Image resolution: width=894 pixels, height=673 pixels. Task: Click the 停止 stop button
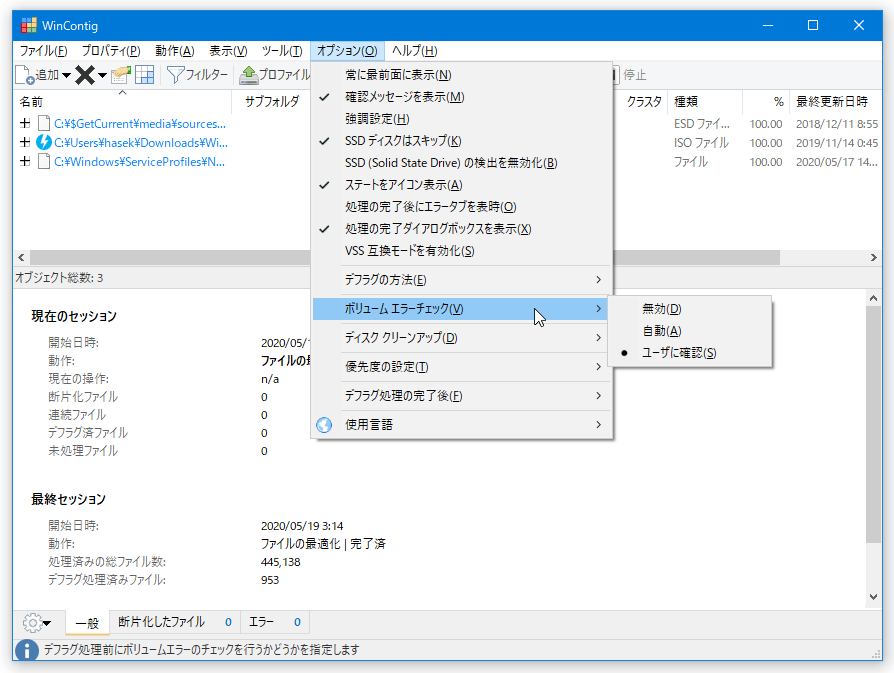point(631,75)
